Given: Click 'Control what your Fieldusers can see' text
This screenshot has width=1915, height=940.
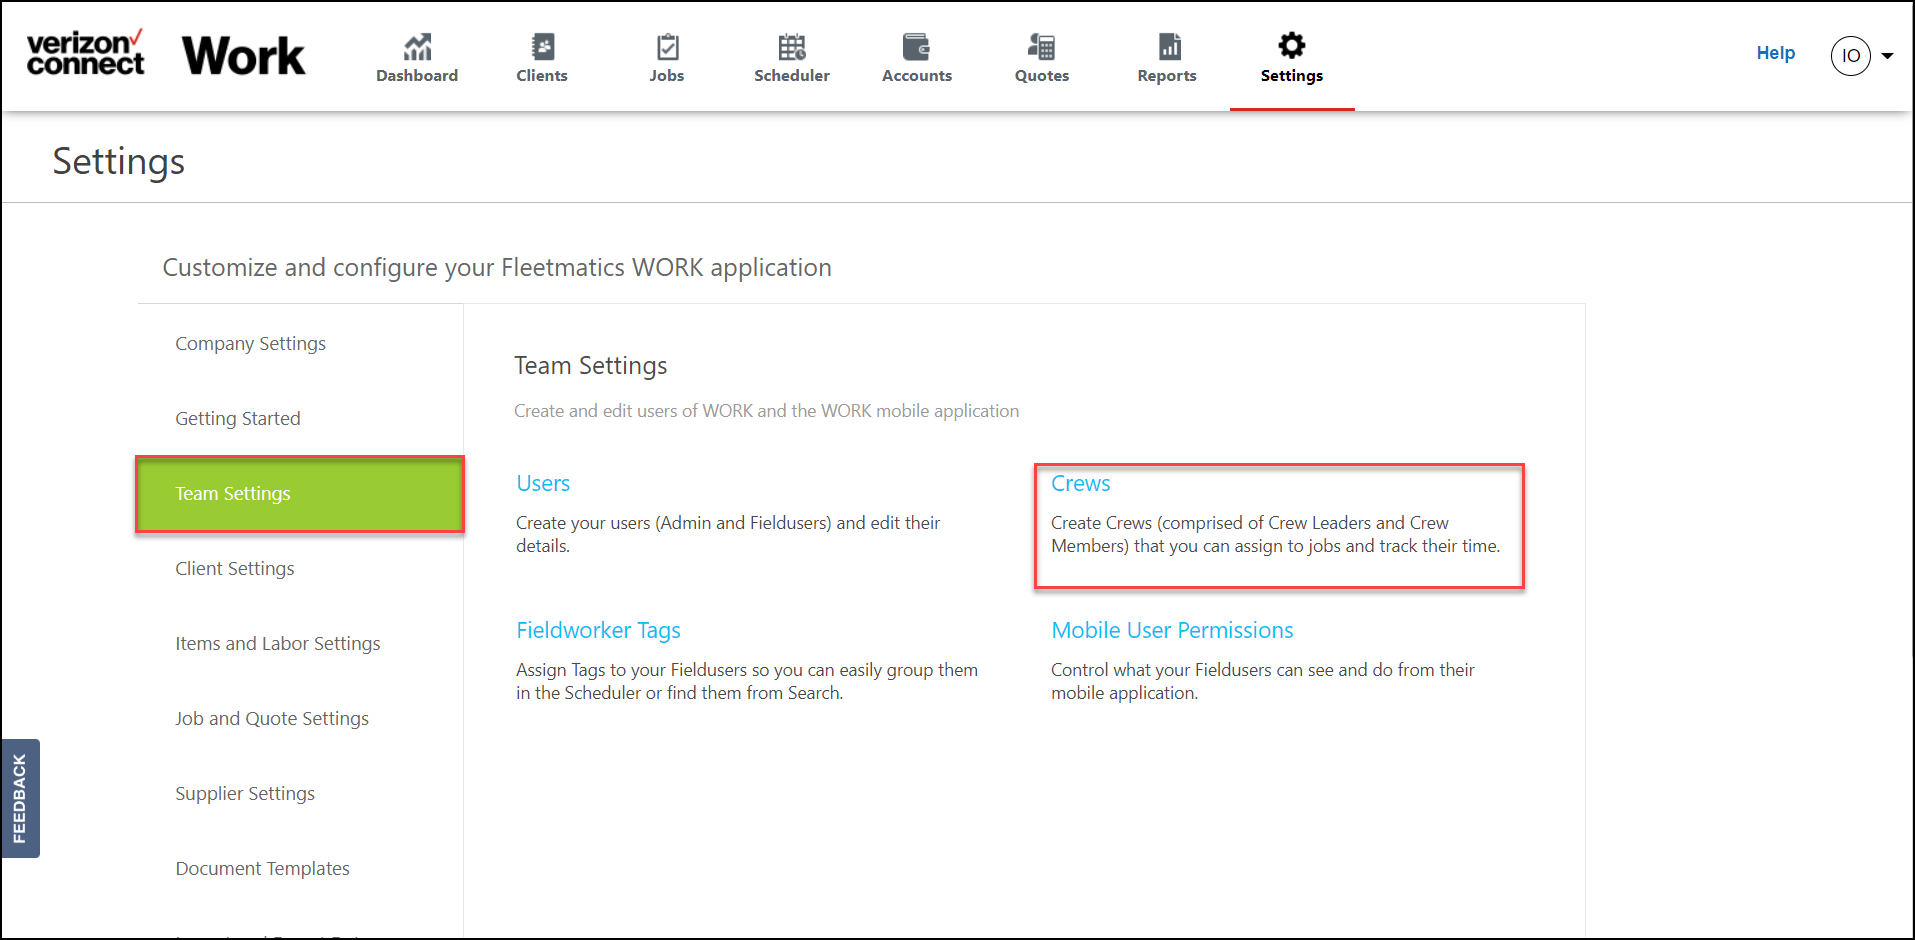Looking at the screenshot, I should [x=1263, y=681].
